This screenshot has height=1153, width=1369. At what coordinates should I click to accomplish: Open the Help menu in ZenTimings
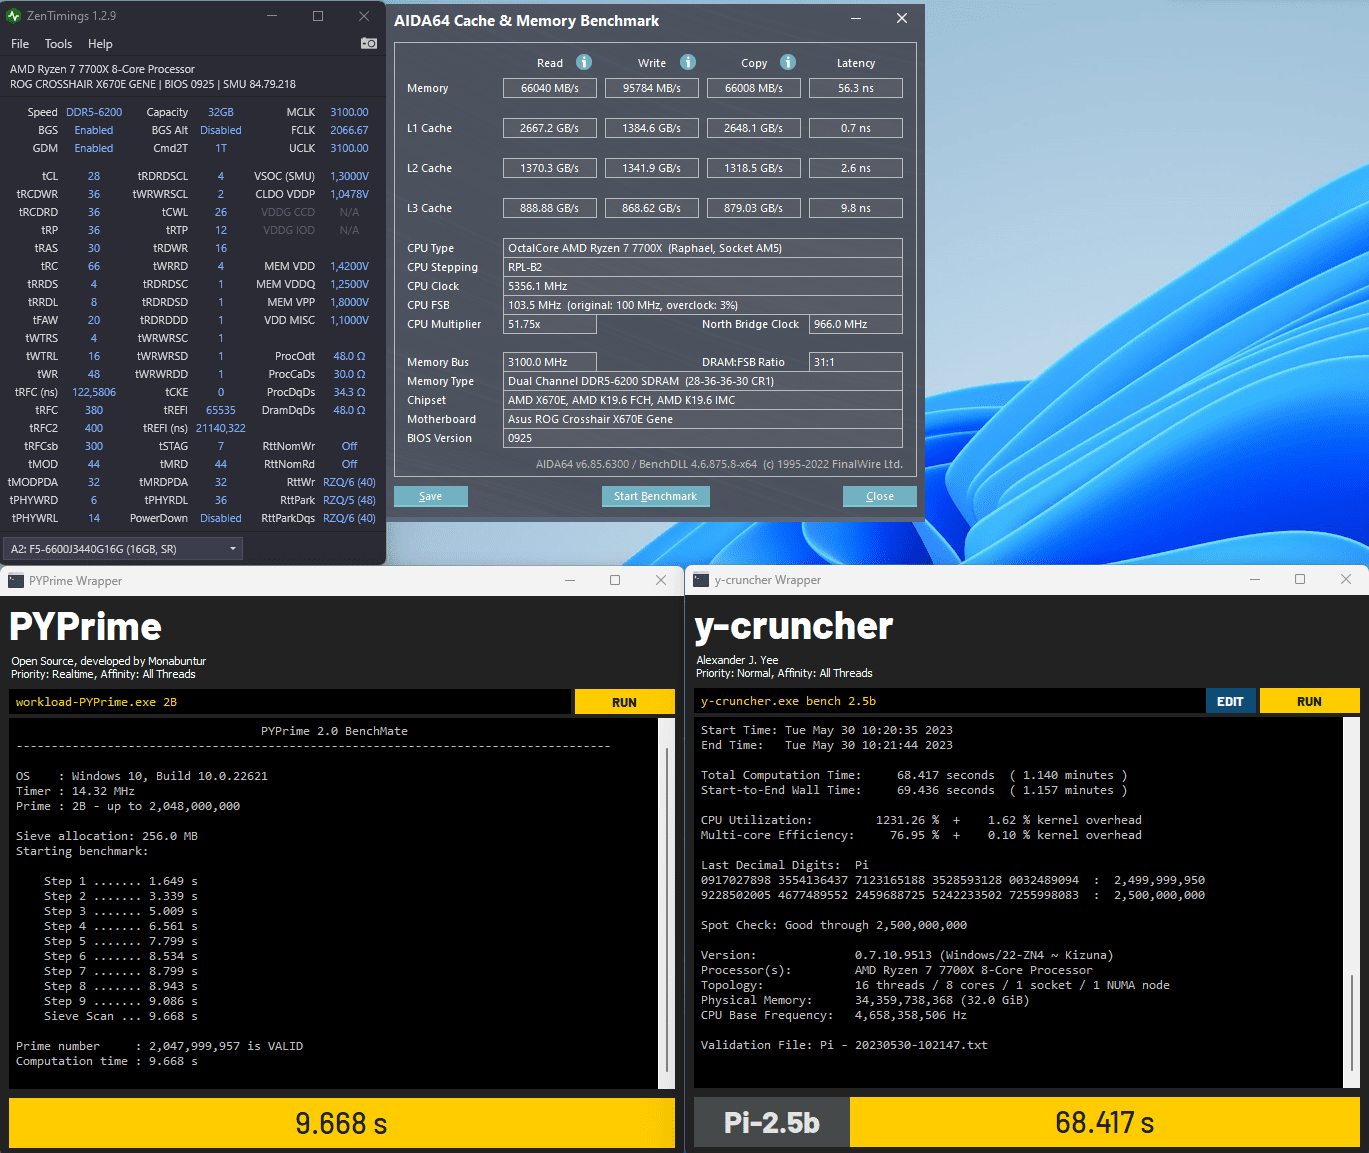click(x=100, y=44)
